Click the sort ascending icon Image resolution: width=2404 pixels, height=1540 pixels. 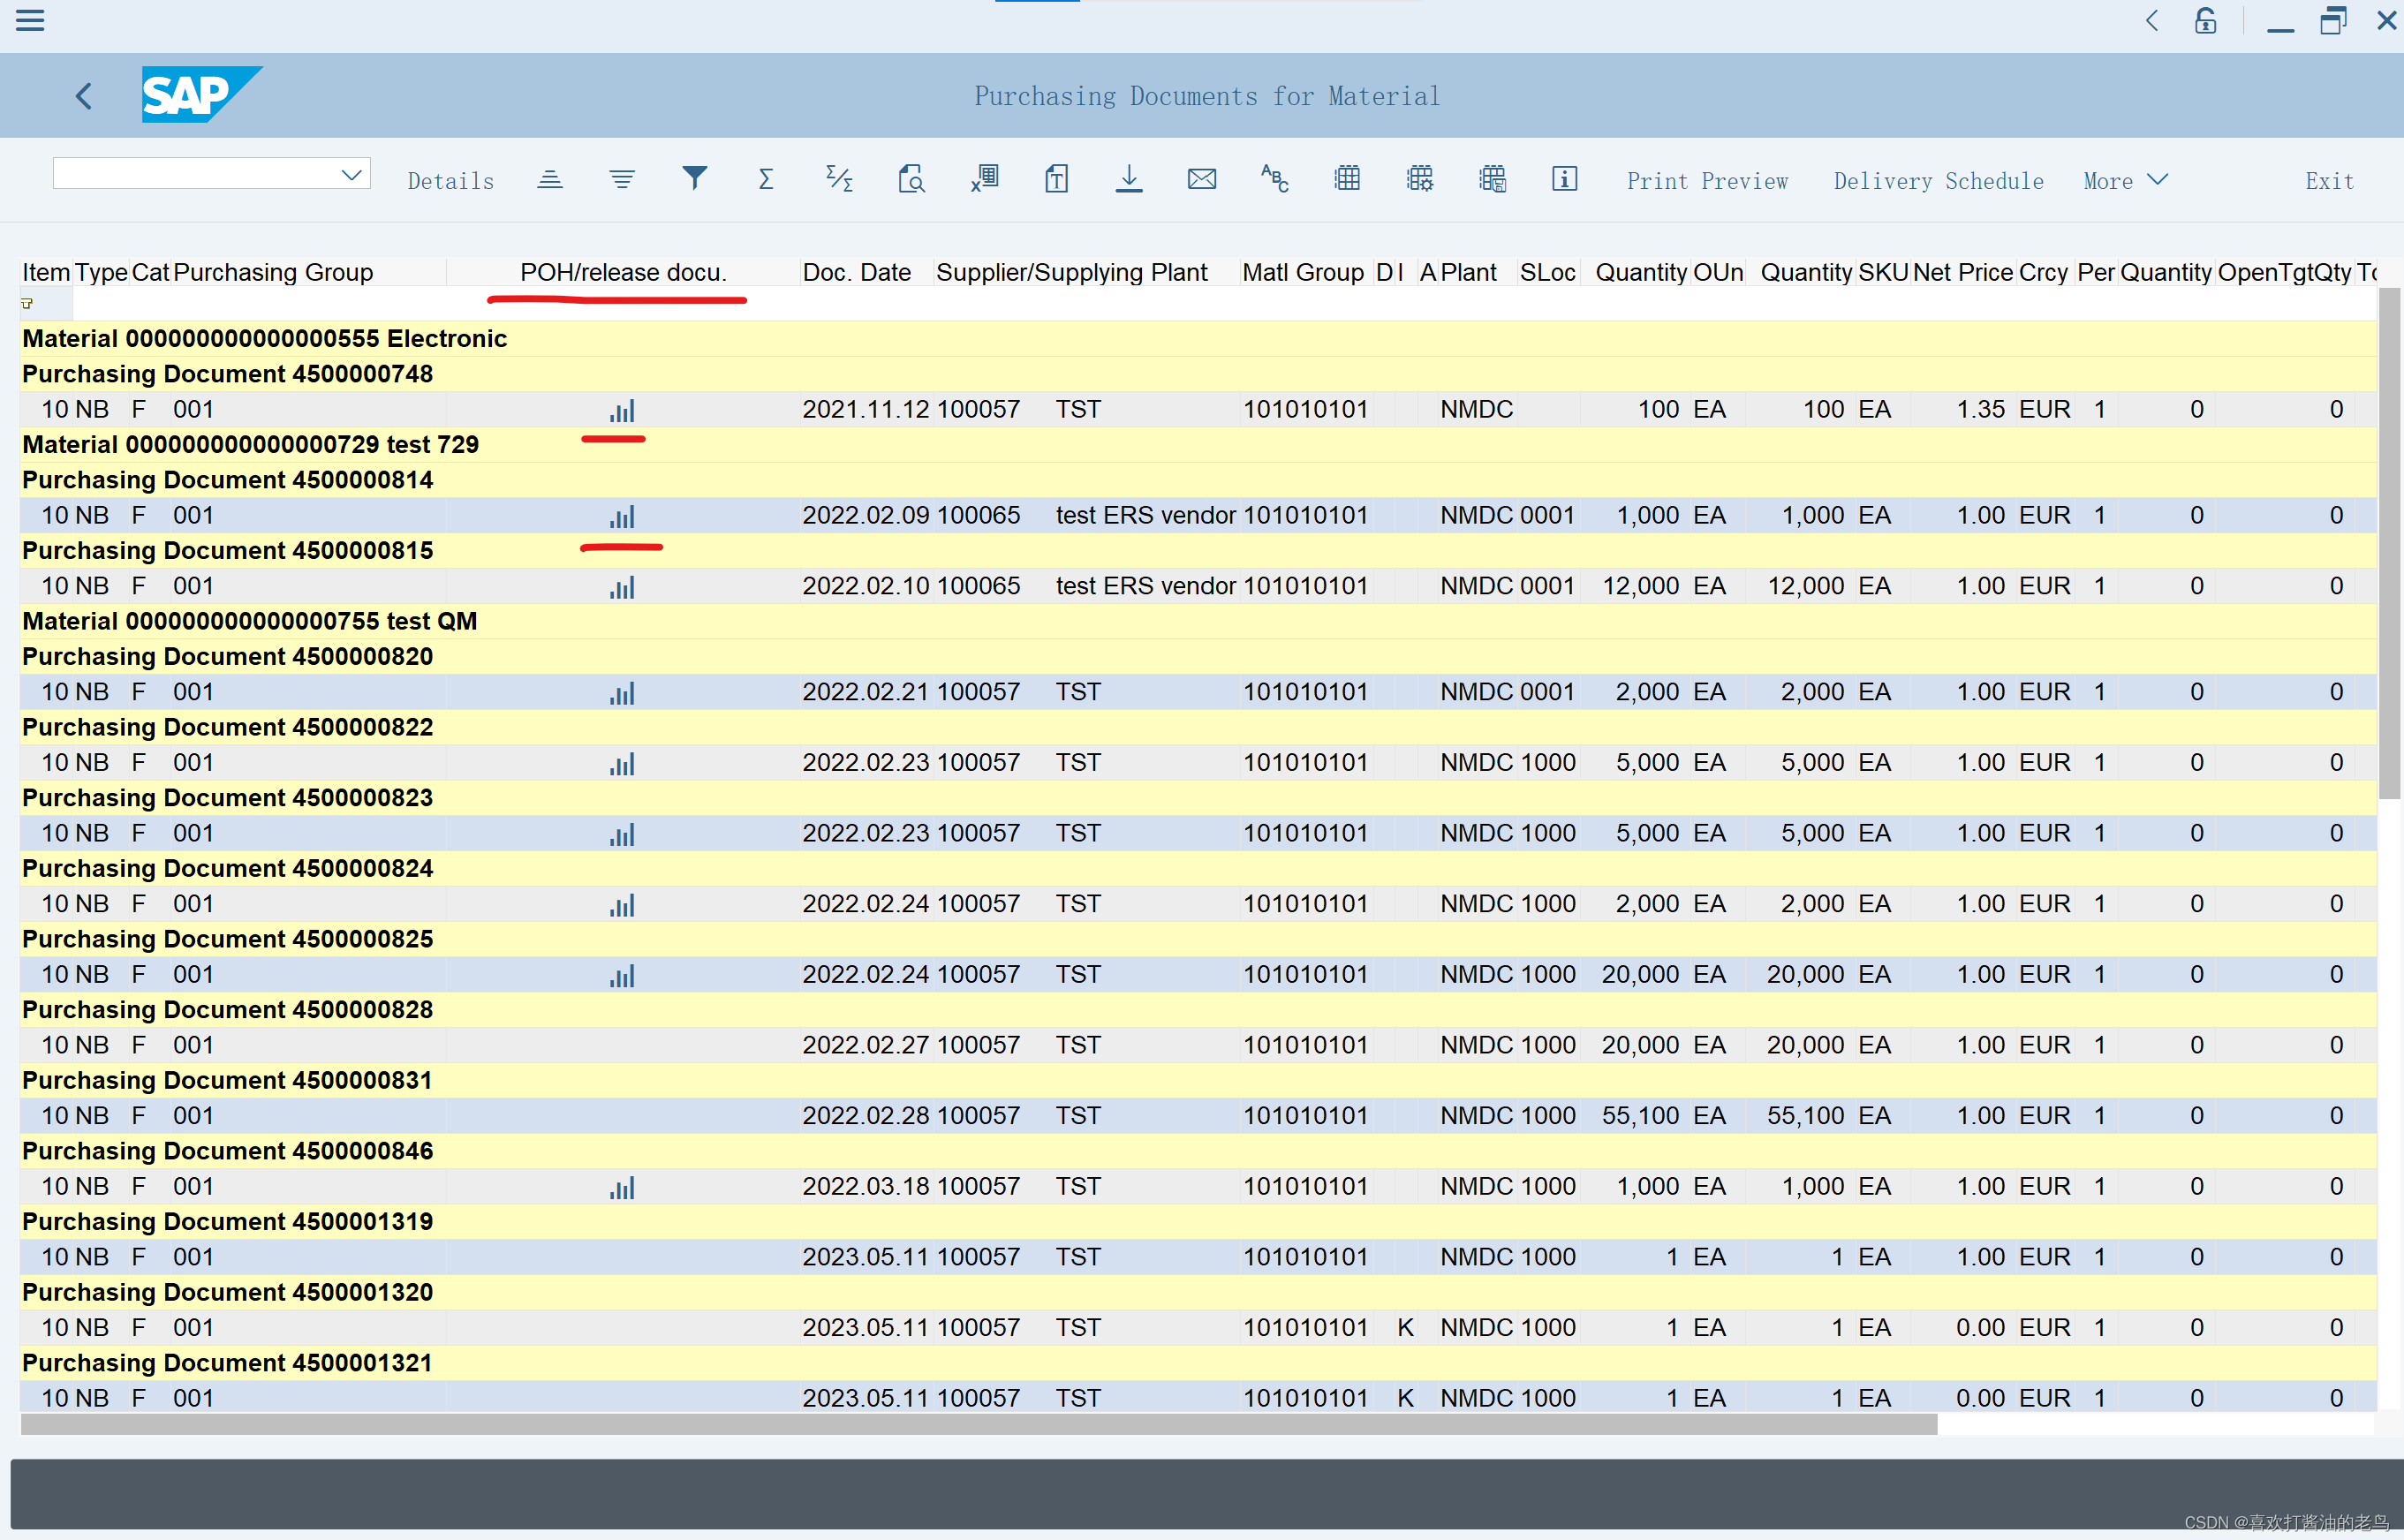click(551, 179)
